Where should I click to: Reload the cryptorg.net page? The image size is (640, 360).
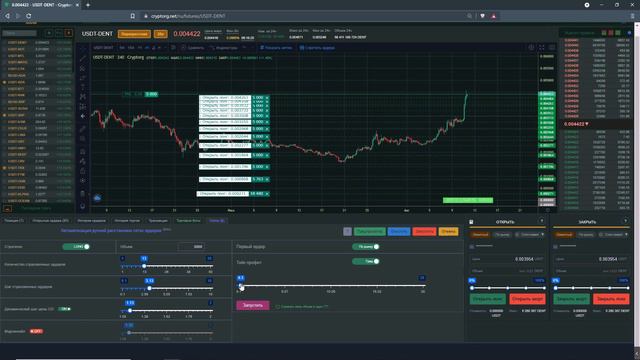(29, 16)
